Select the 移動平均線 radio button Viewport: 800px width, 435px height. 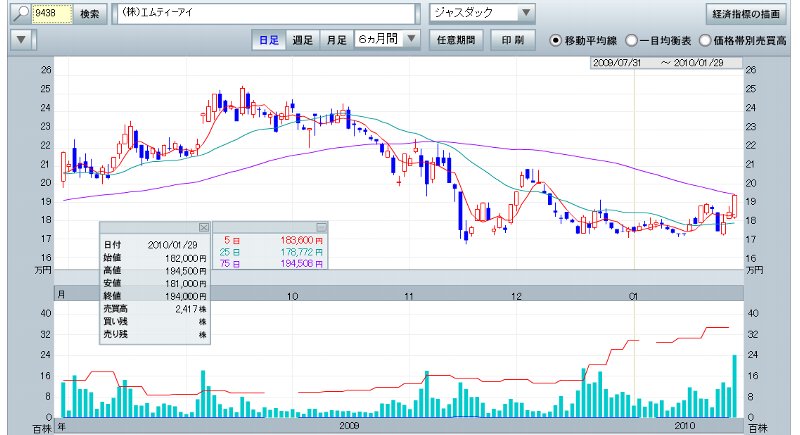point(557,41)
